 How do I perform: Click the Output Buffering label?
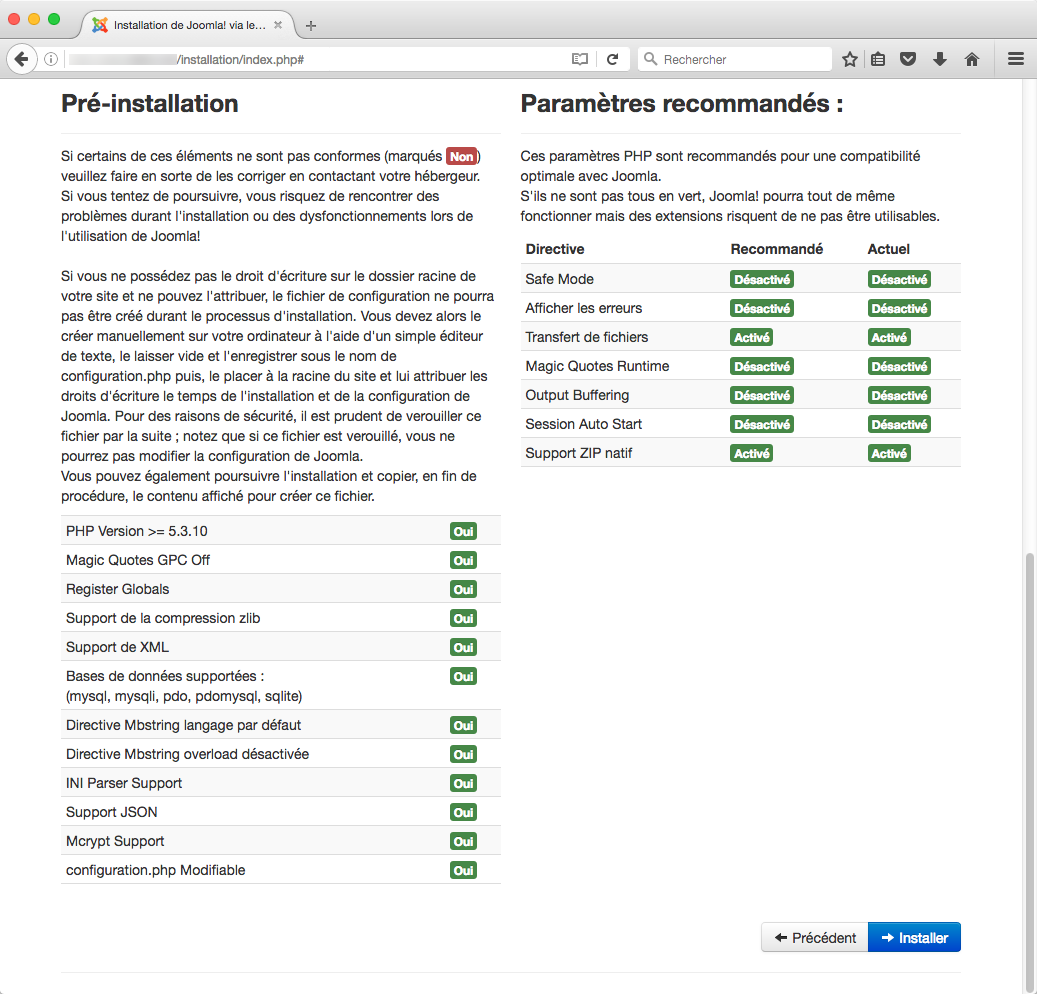pyautogui.click(x=577, y=395)
